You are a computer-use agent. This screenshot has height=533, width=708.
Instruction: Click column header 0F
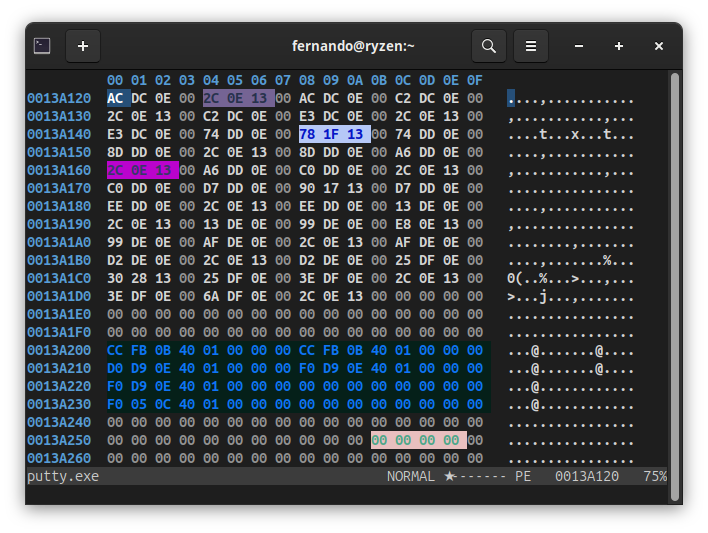point(475,80)
